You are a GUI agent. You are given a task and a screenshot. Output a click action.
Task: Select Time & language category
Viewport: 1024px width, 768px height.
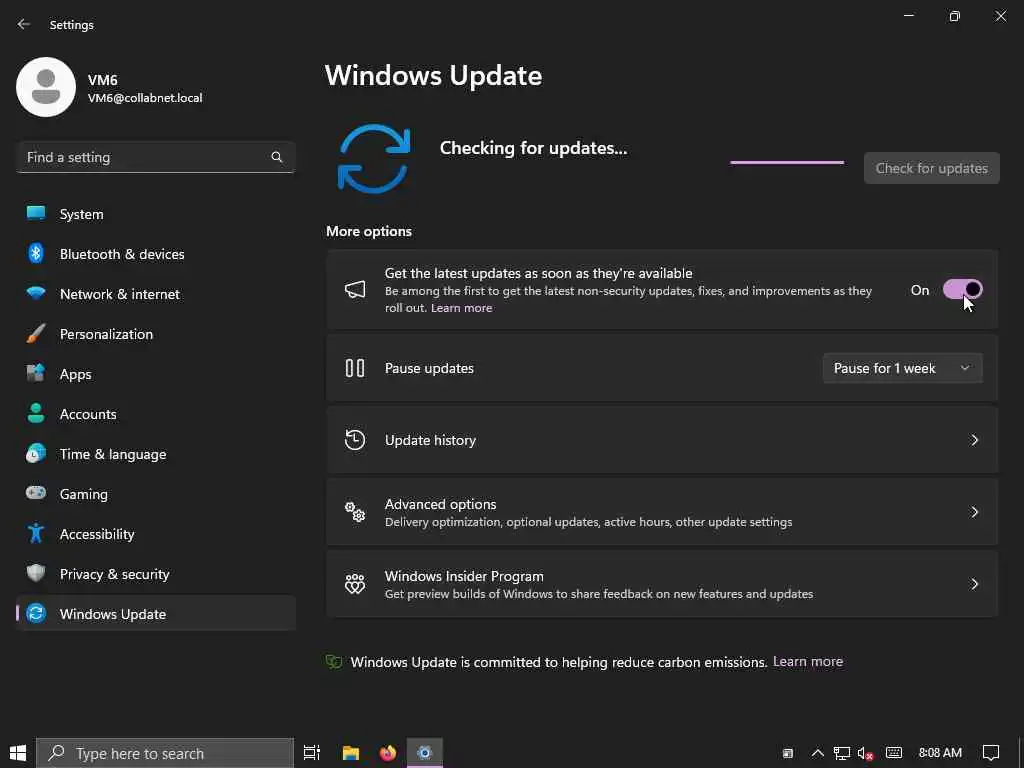coord(155,454)
